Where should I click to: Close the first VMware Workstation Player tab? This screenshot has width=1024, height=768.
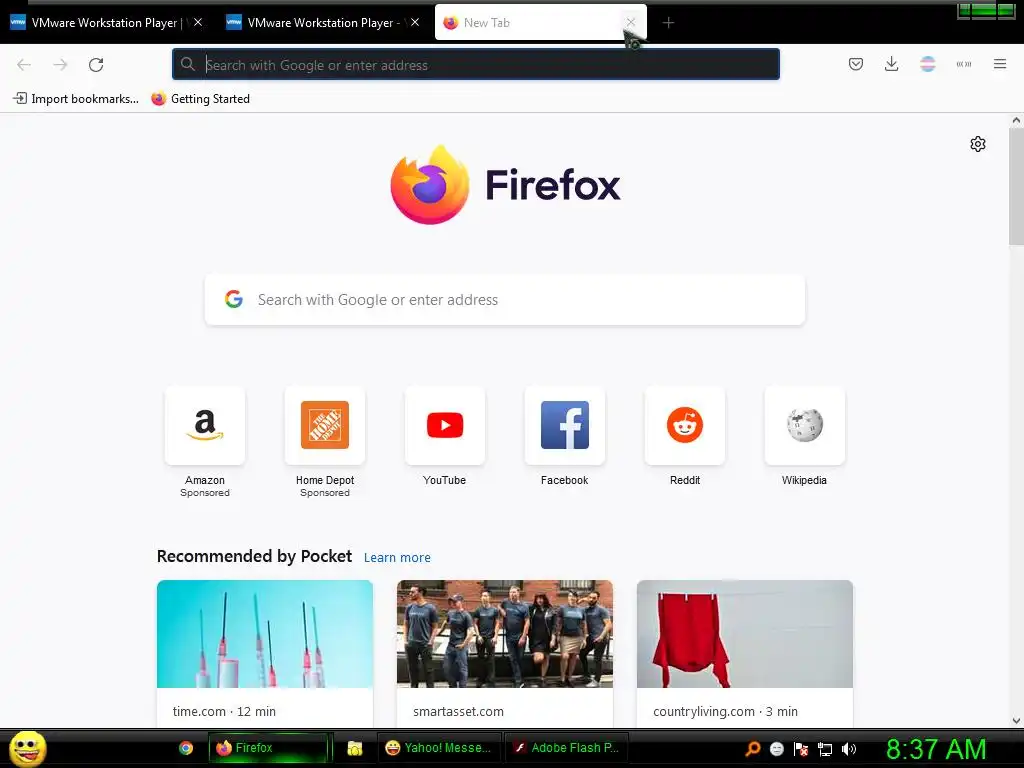pyautogui.click(x=198, y=22)
